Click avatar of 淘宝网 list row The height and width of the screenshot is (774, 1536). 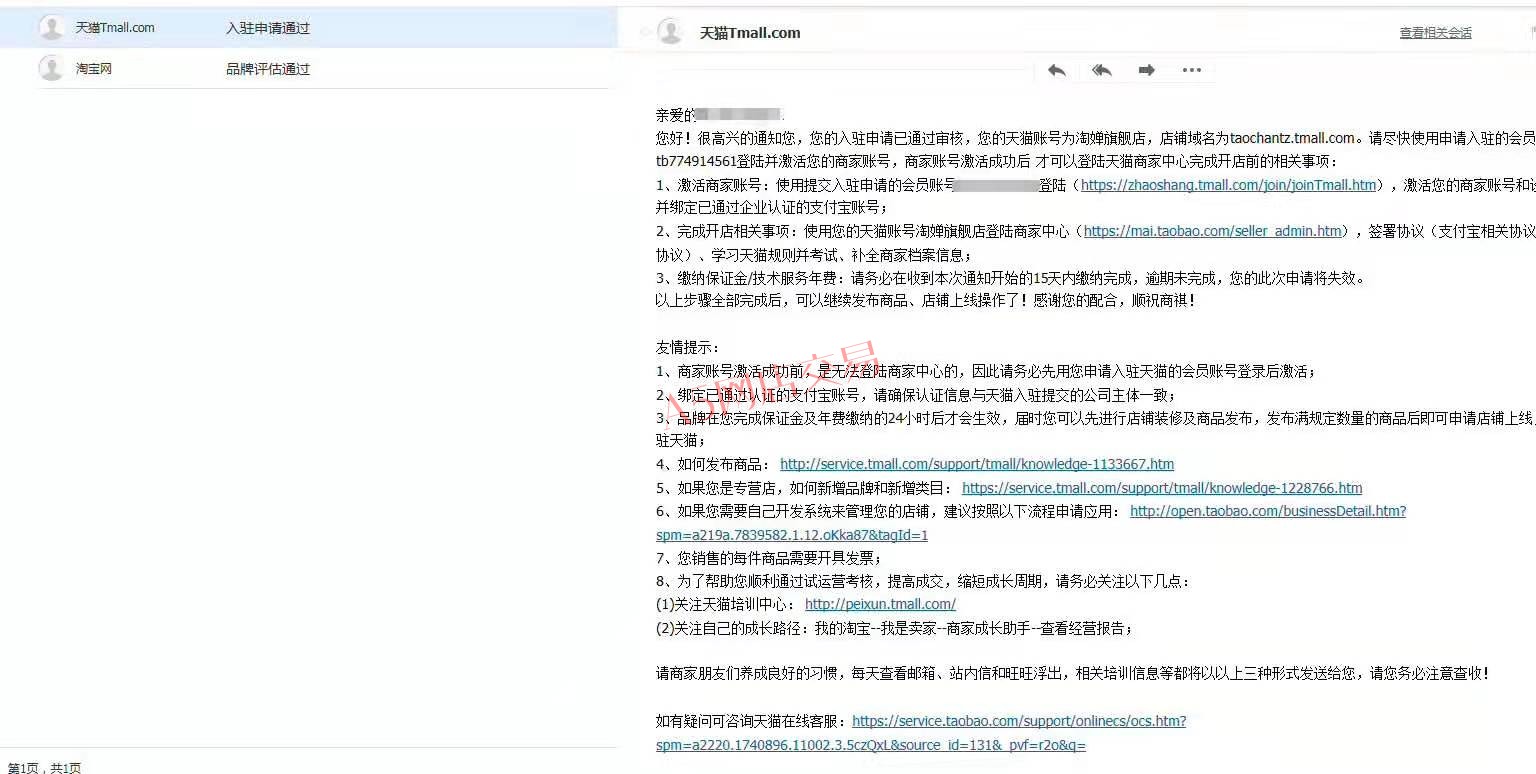tap(51, 68)
